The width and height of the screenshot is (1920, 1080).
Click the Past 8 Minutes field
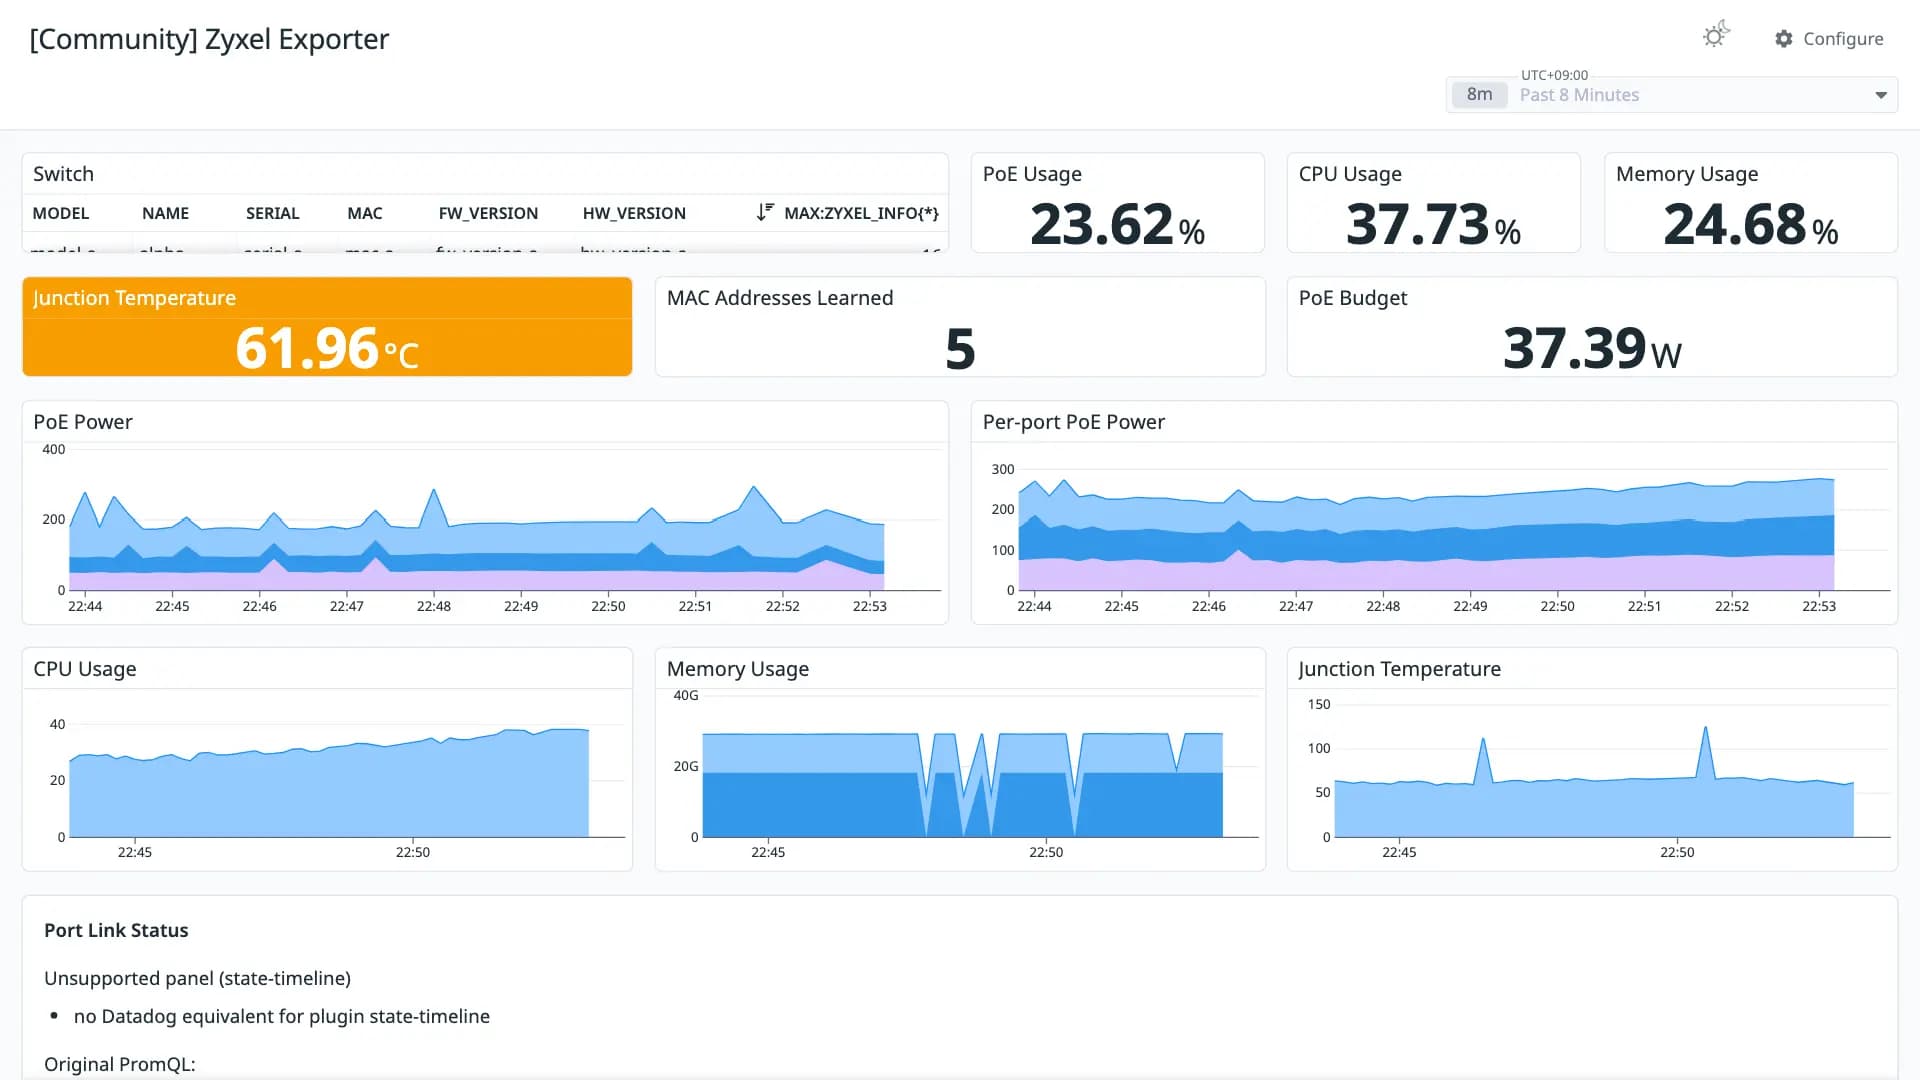click(x=1672, y=95)
